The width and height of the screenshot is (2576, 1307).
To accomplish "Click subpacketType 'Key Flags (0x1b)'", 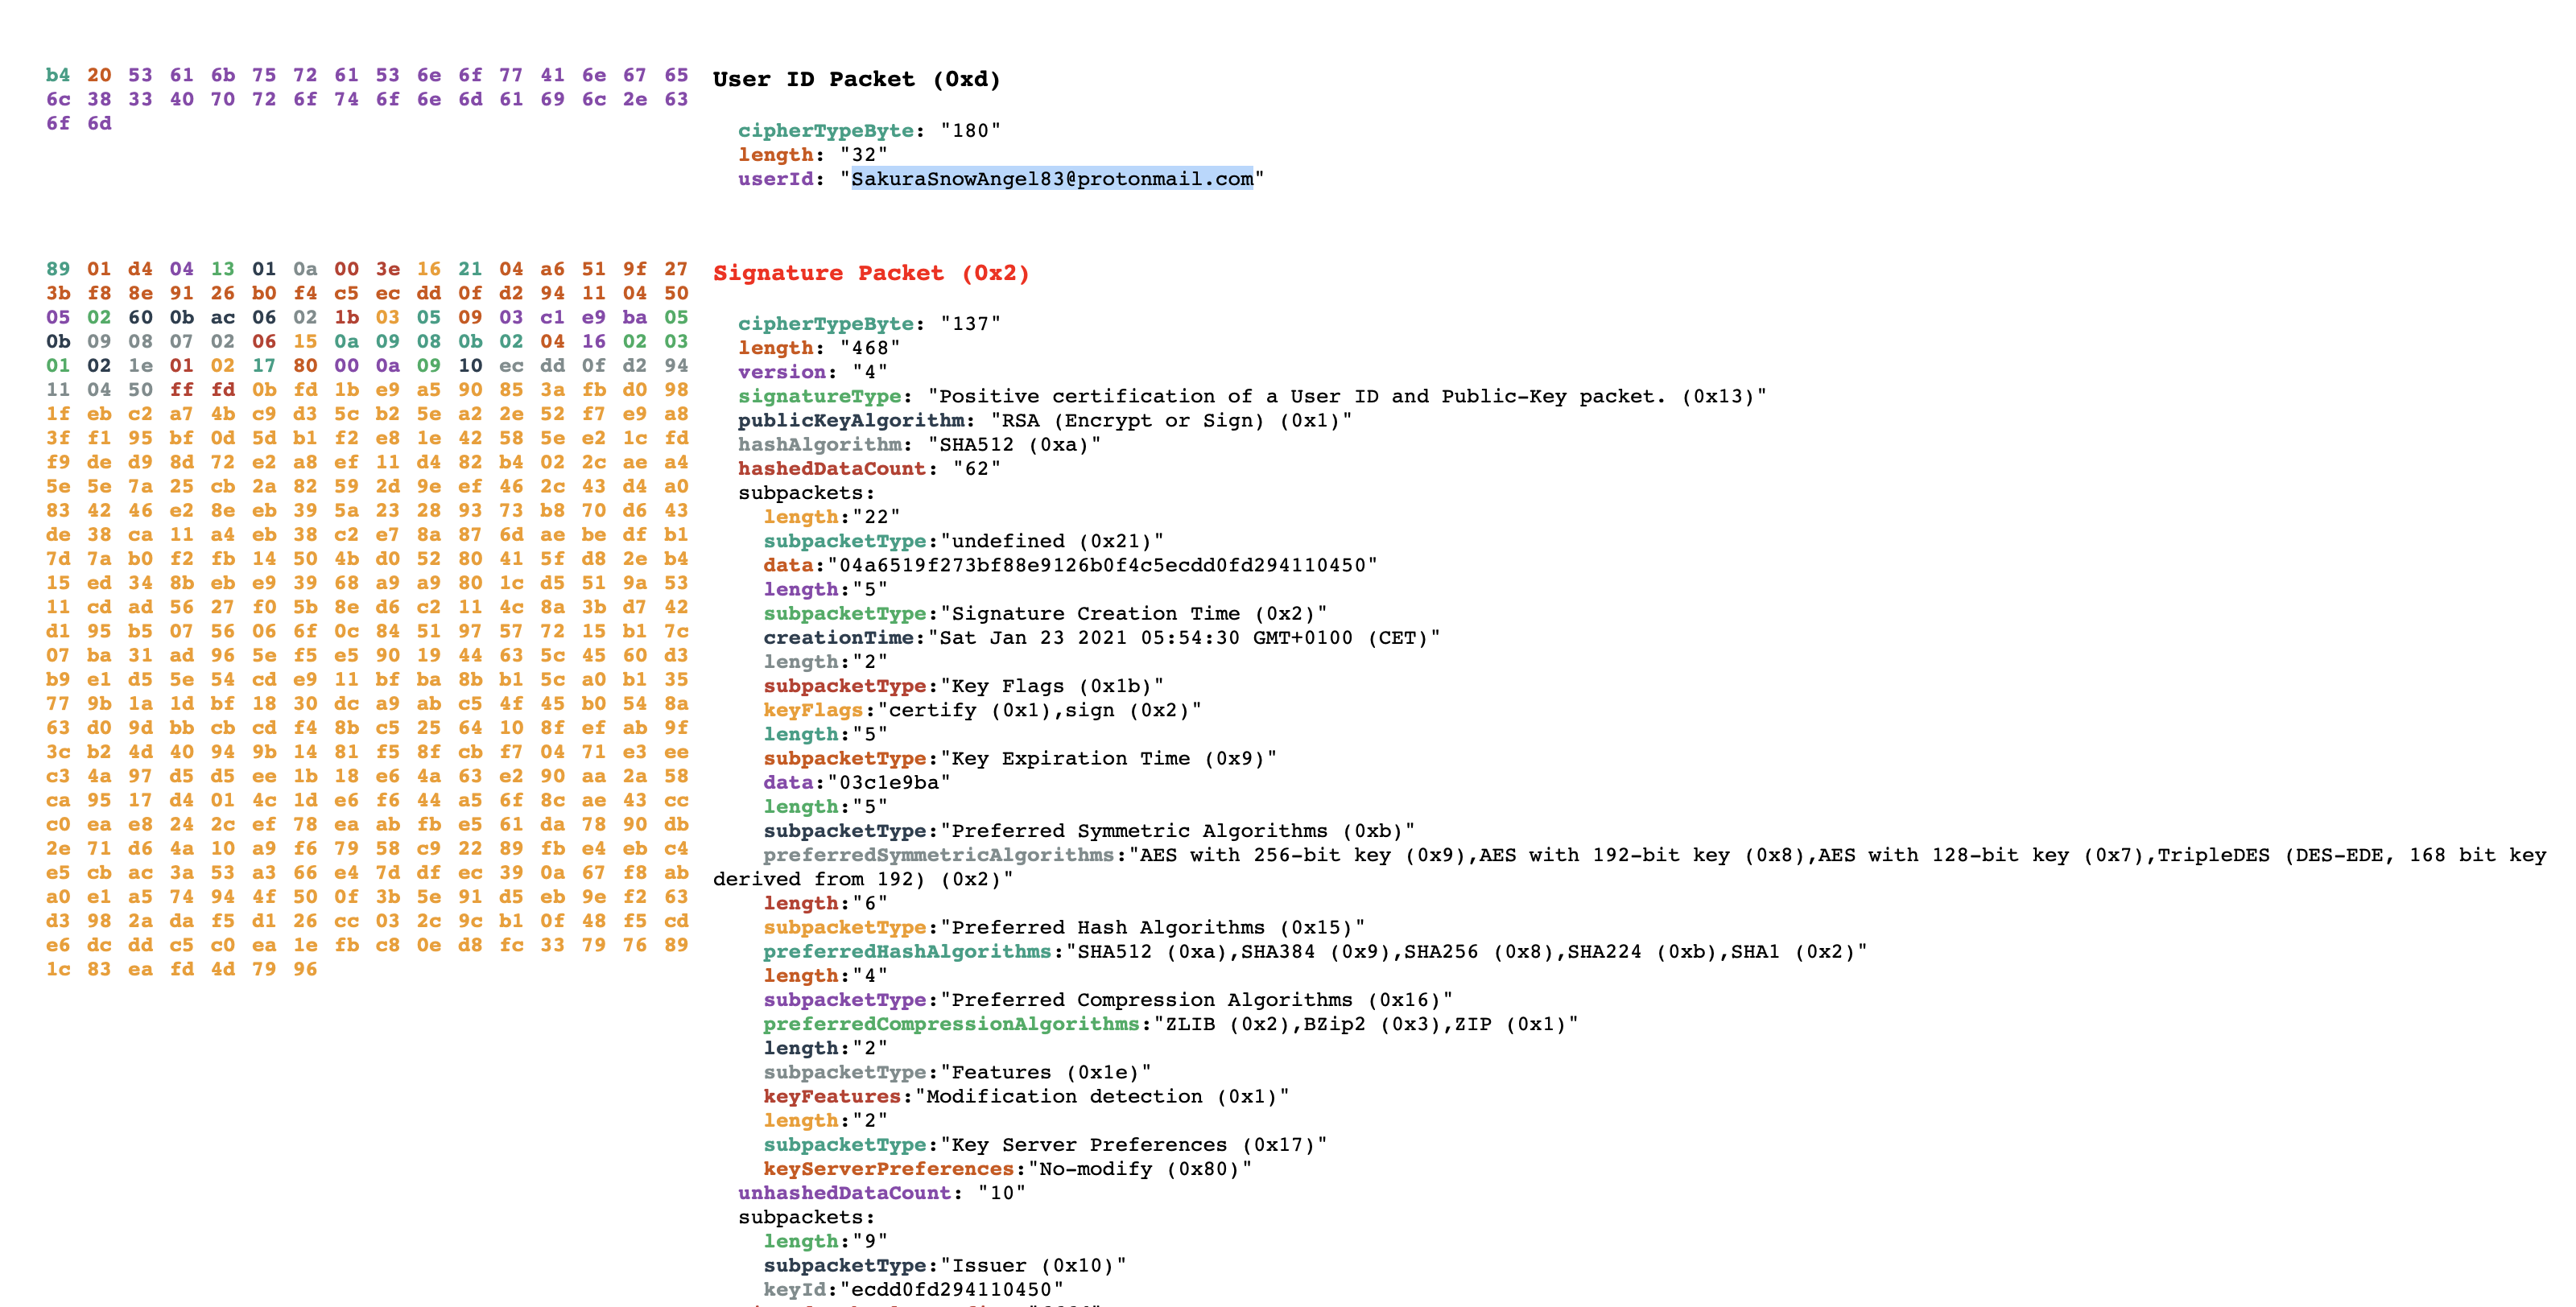I will pyautogui.click(x=964, y=686).
